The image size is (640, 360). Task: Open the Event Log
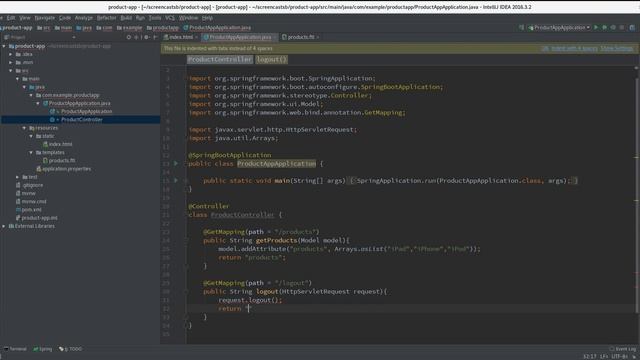[x=622, y=349]
